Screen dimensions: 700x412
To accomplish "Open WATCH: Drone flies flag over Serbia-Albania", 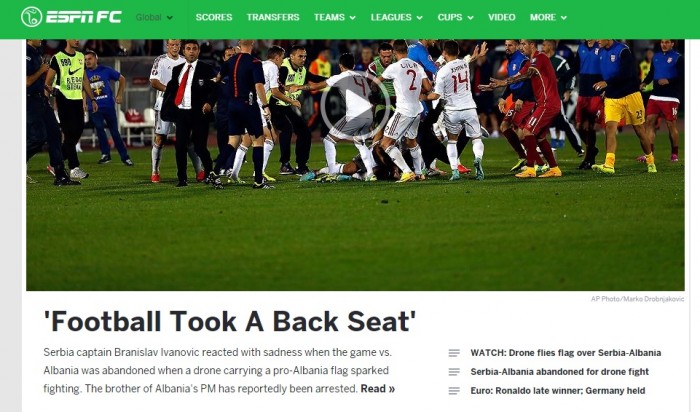I will [566, 353].
